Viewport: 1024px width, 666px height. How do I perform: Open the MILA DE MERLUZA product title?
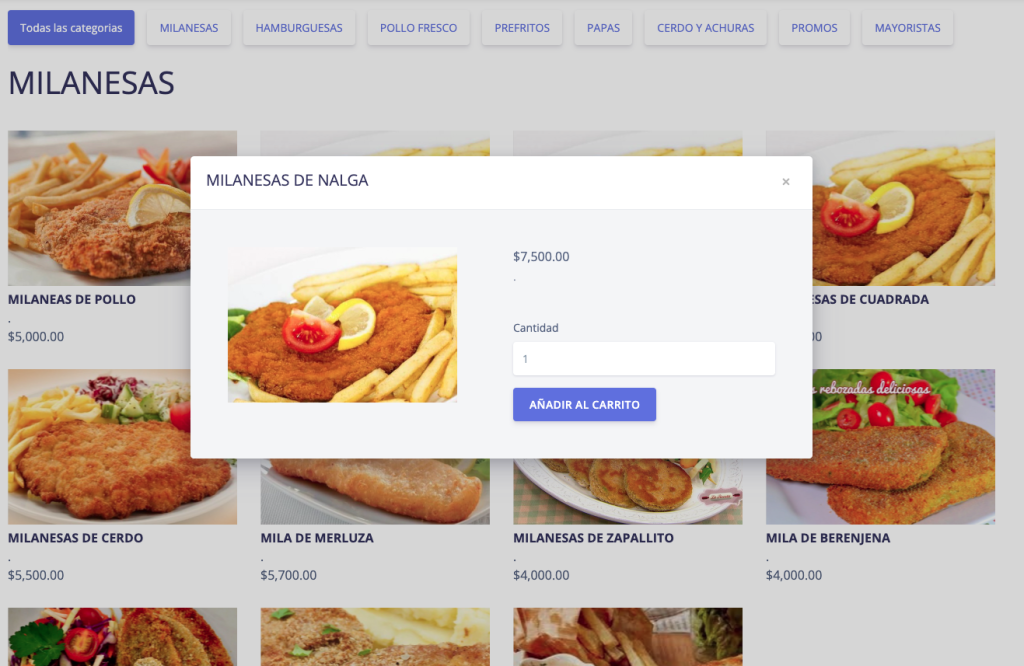[x=317, y=538]
